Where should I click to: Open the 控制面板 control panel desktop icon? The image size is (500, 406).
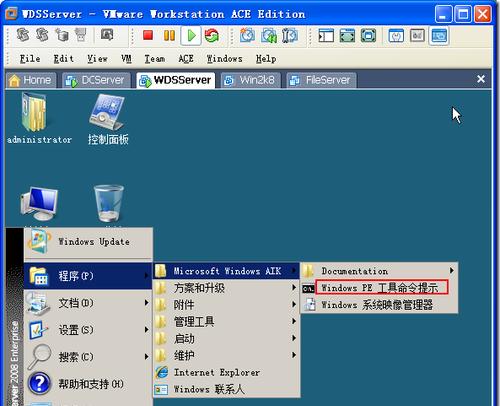pyautogui.click(x=108, y=119)
